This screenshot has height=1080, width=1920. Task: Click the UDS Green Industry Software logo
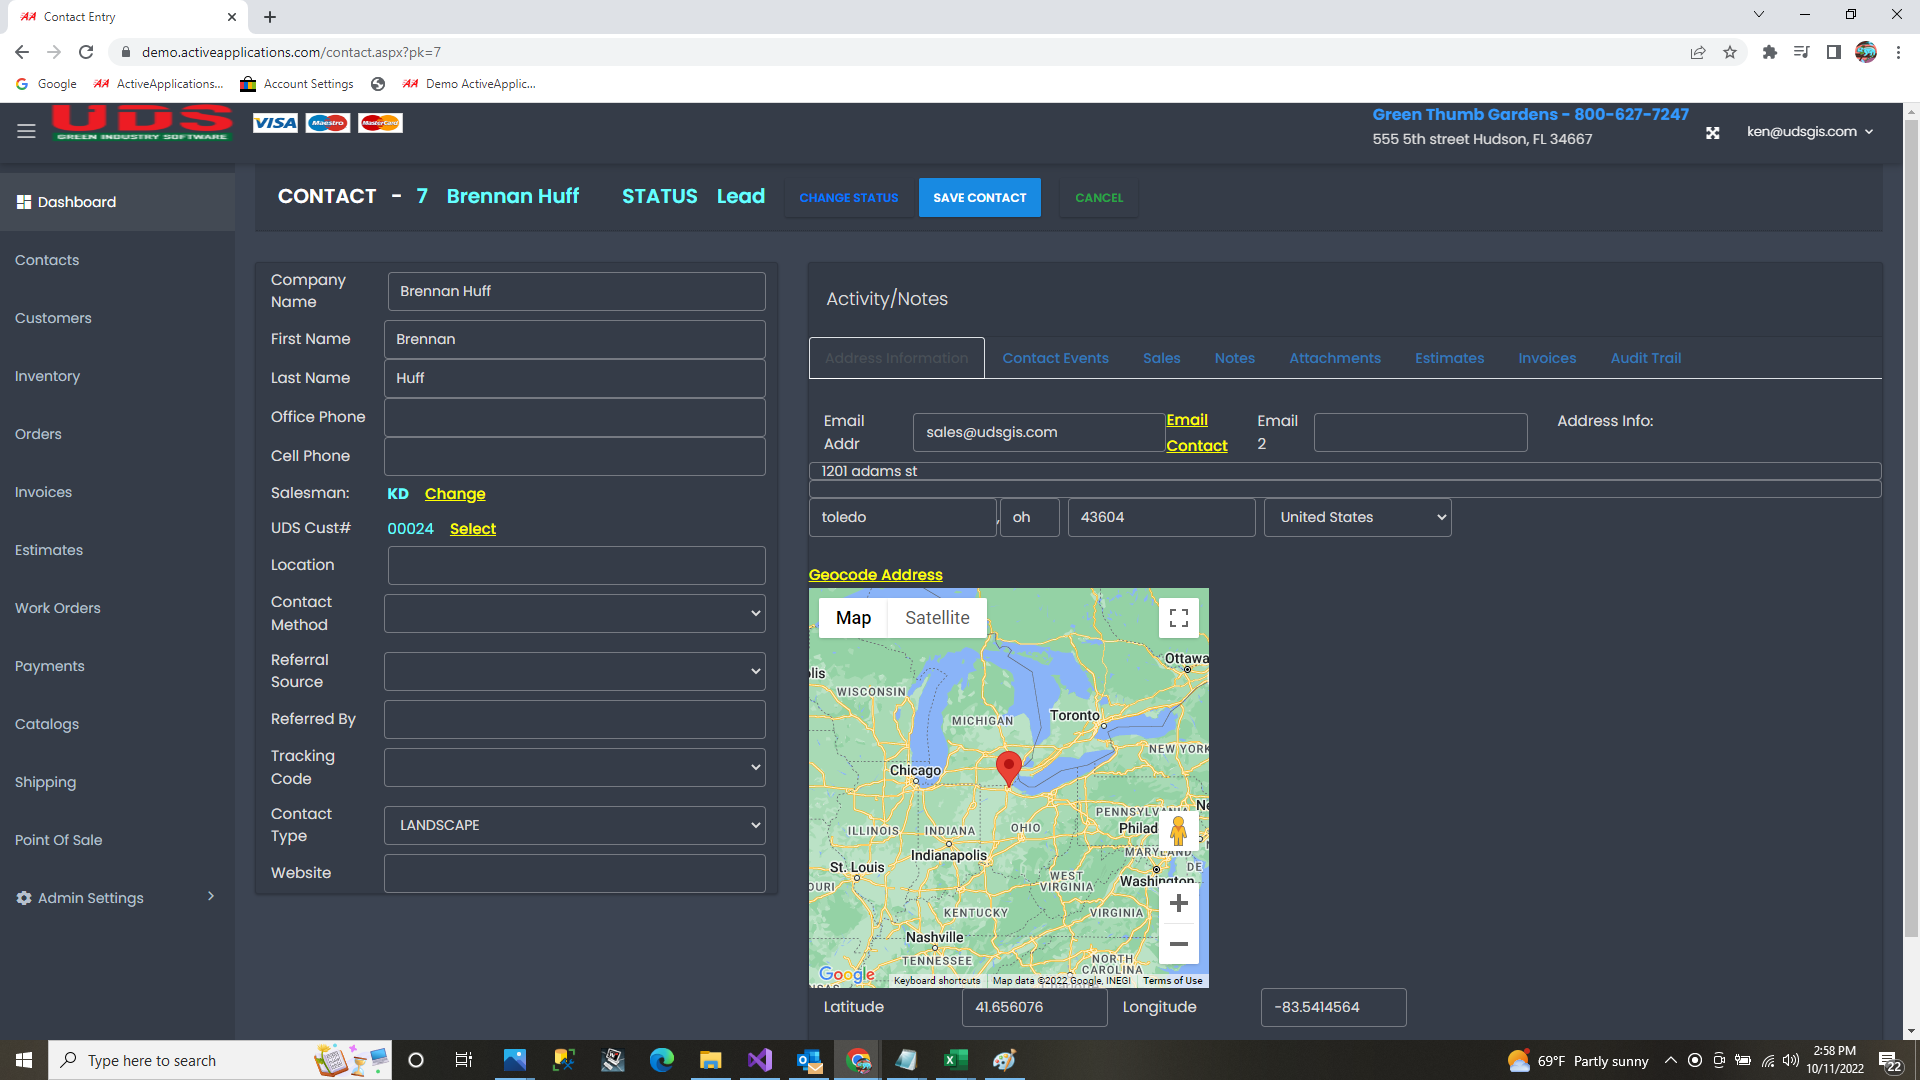coord(143,123)
